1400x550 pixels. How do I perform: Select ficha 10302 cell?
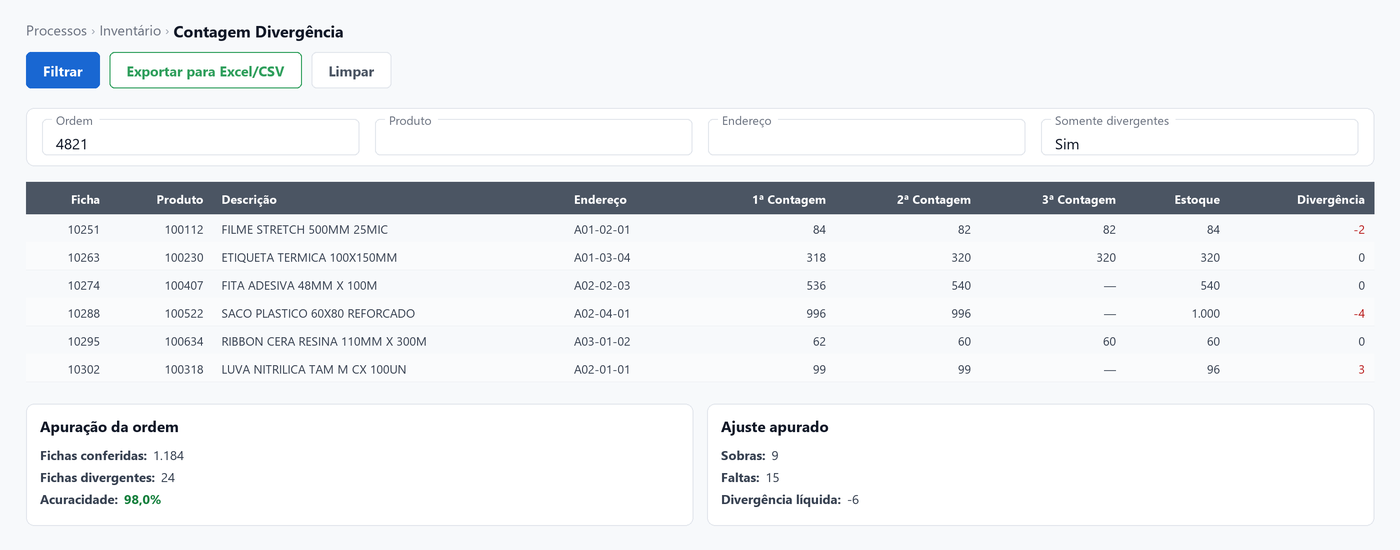point(84,369)
